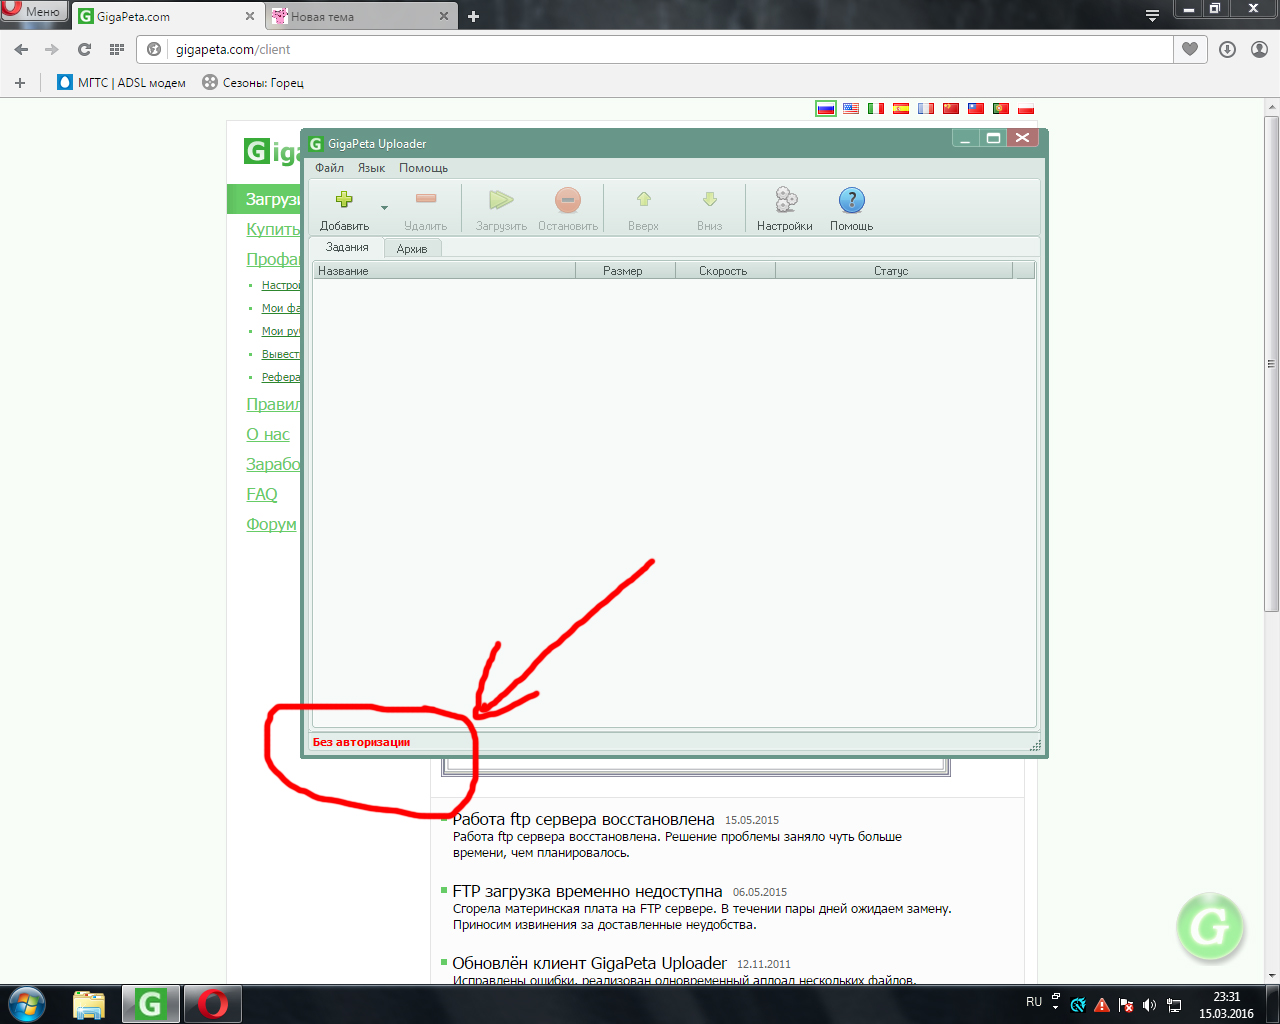This screenshot has height=1024, width=1280.
Task: Click the Вниз down arrow icon
Action: click(x=709, y=200)
